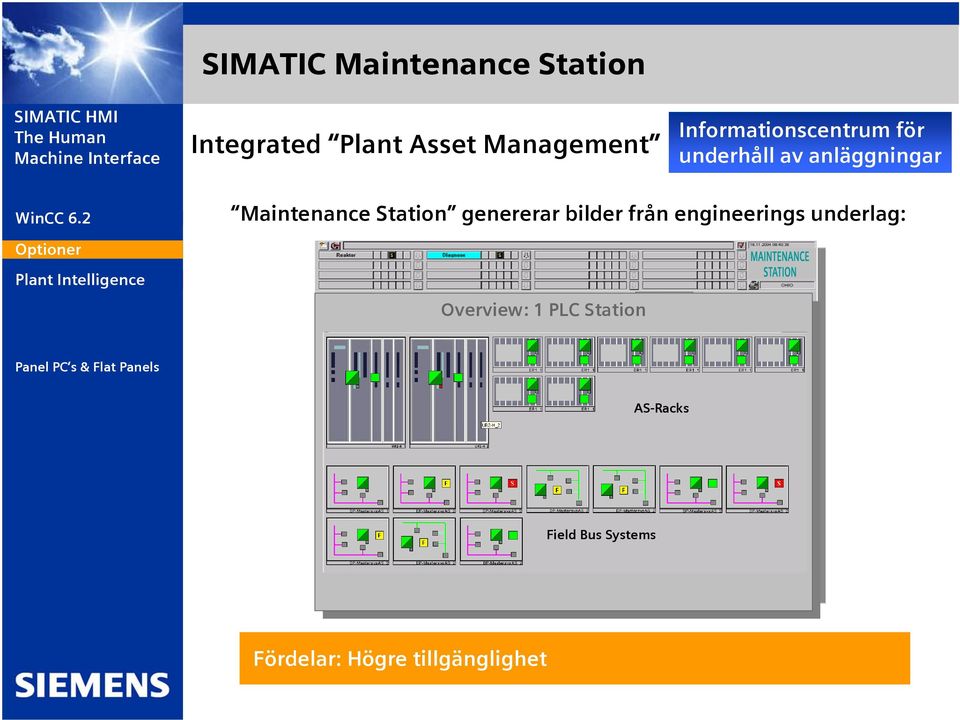
Task: Open the bottom-row field bus tile with green square
Action: pos(491,541)
